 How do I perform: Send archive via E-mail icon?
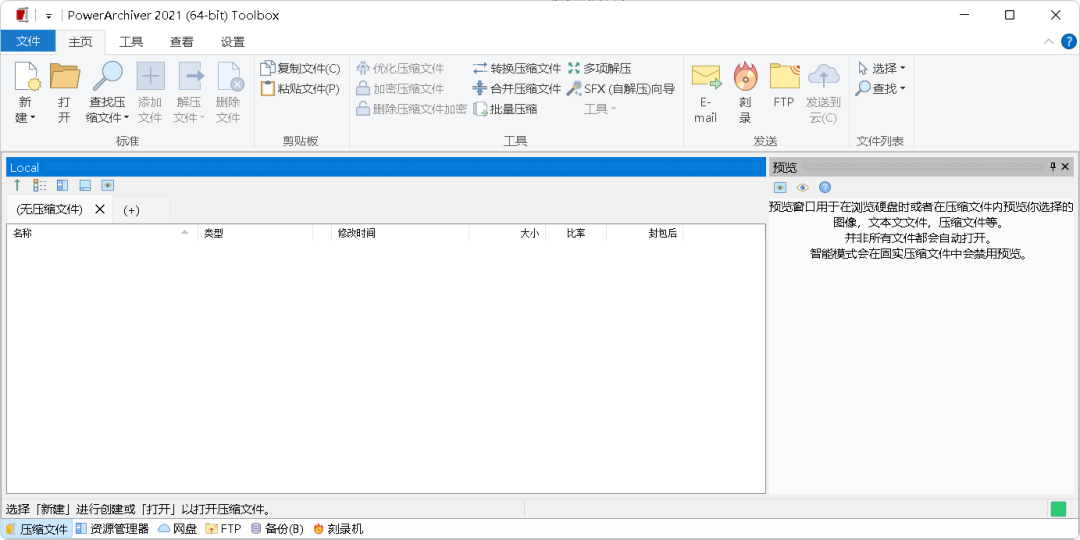click(705, 76)
